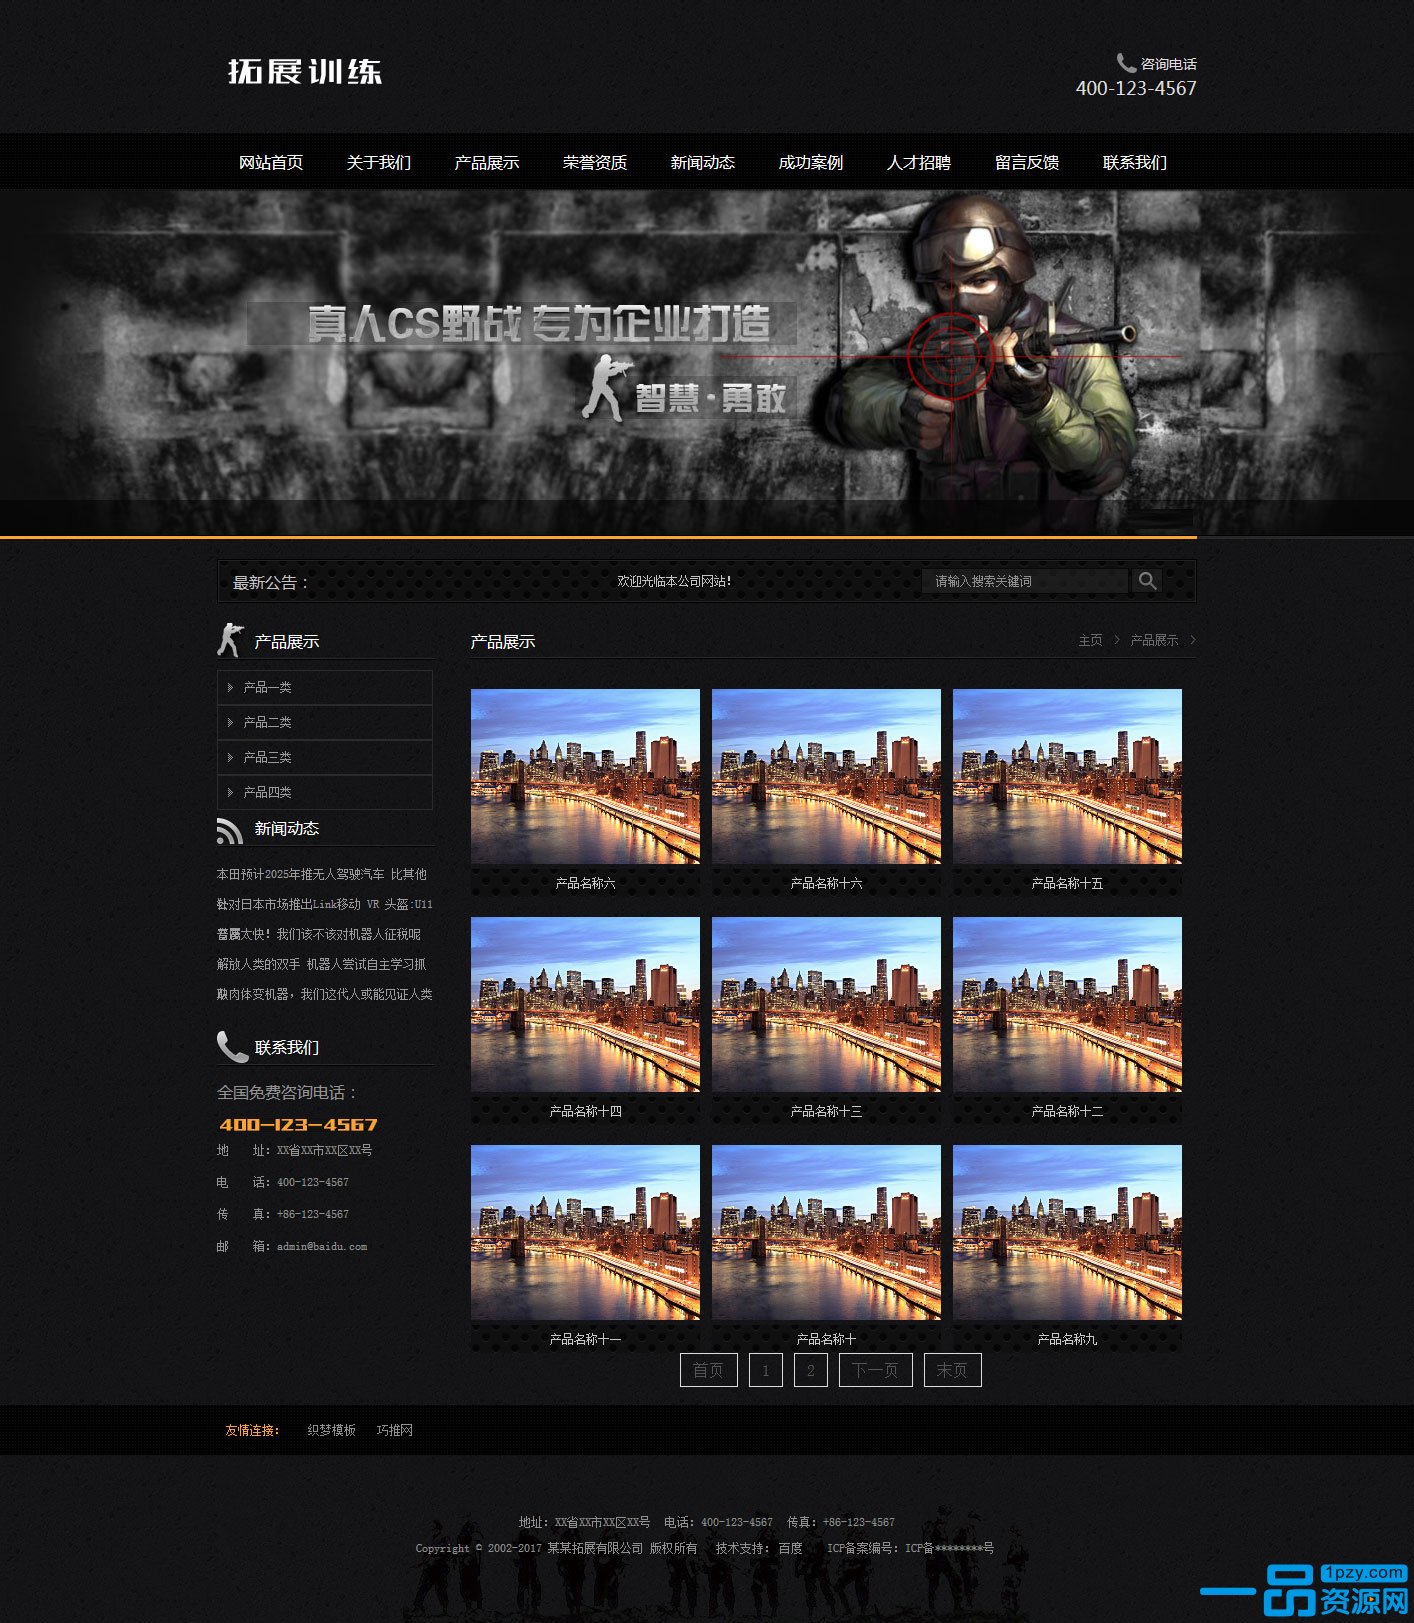The image size is (1414, 1623).
Task: Open the 产品名称十三 thumbnail
Action: point(826,1004)
